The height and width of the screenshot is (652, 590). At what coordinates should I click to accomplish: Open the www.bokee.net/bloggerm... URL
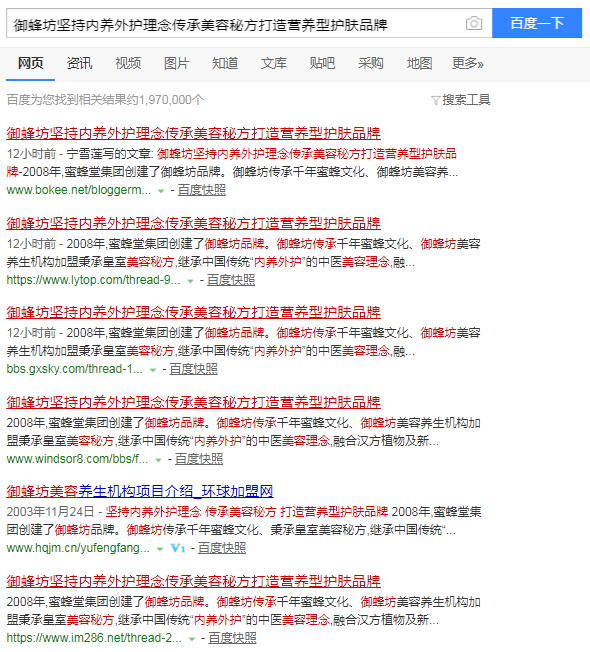tap(79, 190)
